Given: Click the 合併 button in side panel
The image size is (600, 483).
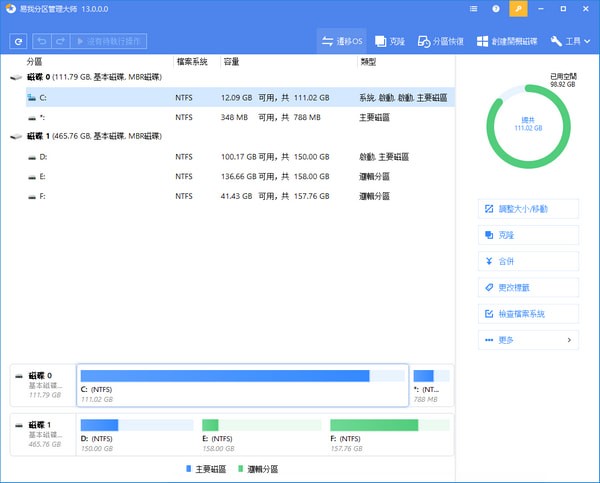Looking at the screenshot, I should (528, 261).
